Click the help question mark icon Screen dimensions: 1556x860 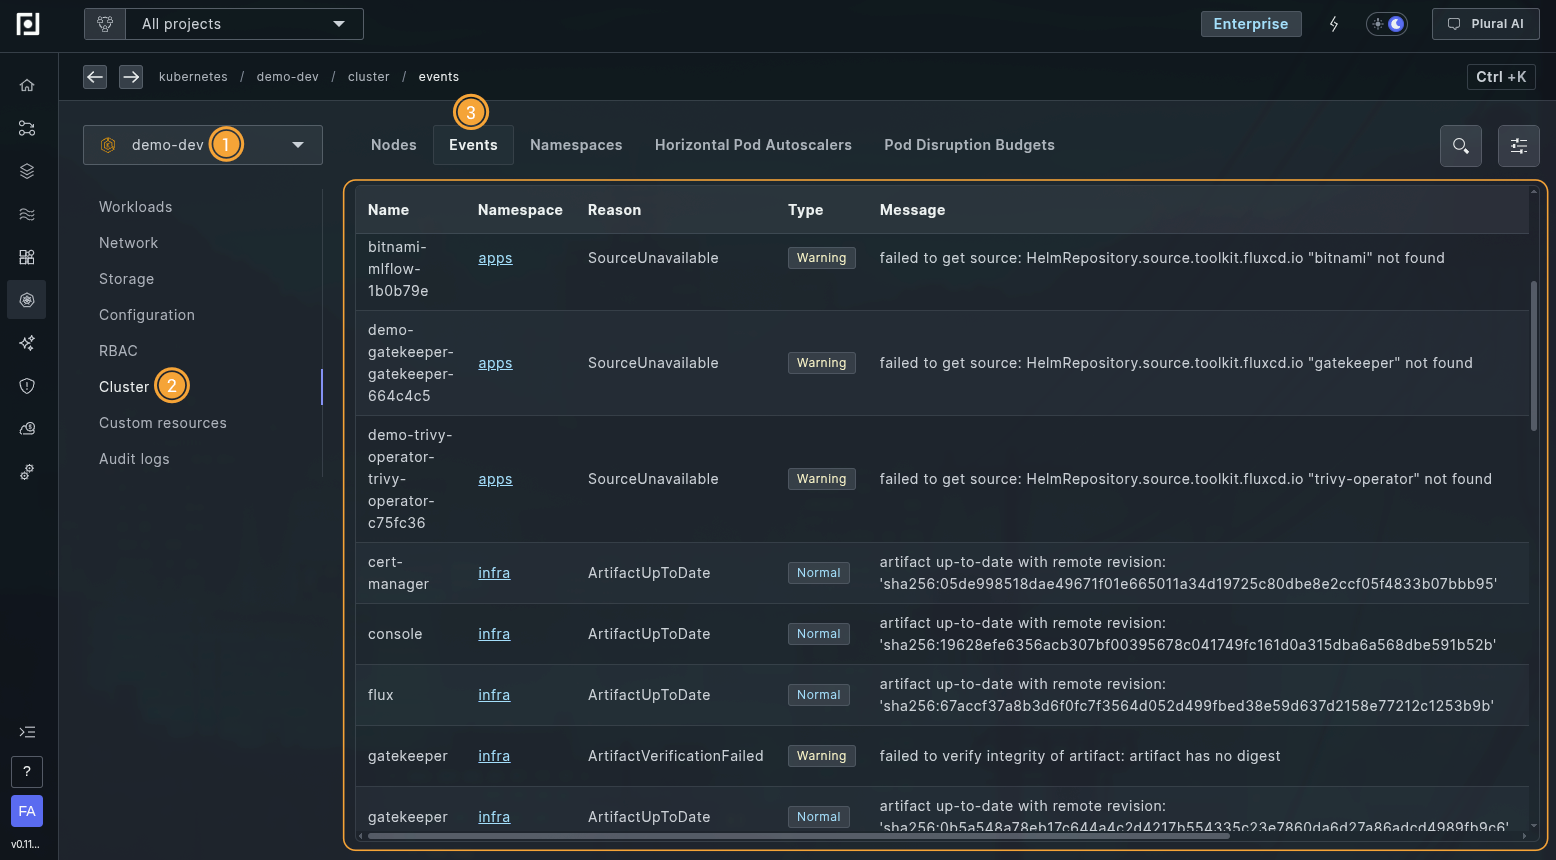[x=27, y=772]
